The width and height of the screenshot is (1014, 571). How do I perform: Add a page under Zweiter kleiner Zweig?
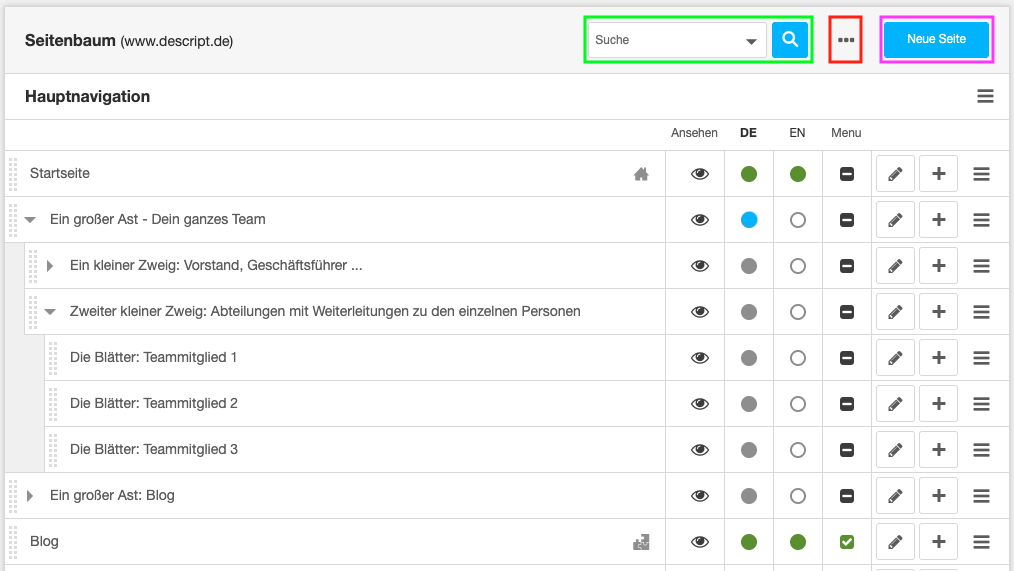click(x=938, y=312)
